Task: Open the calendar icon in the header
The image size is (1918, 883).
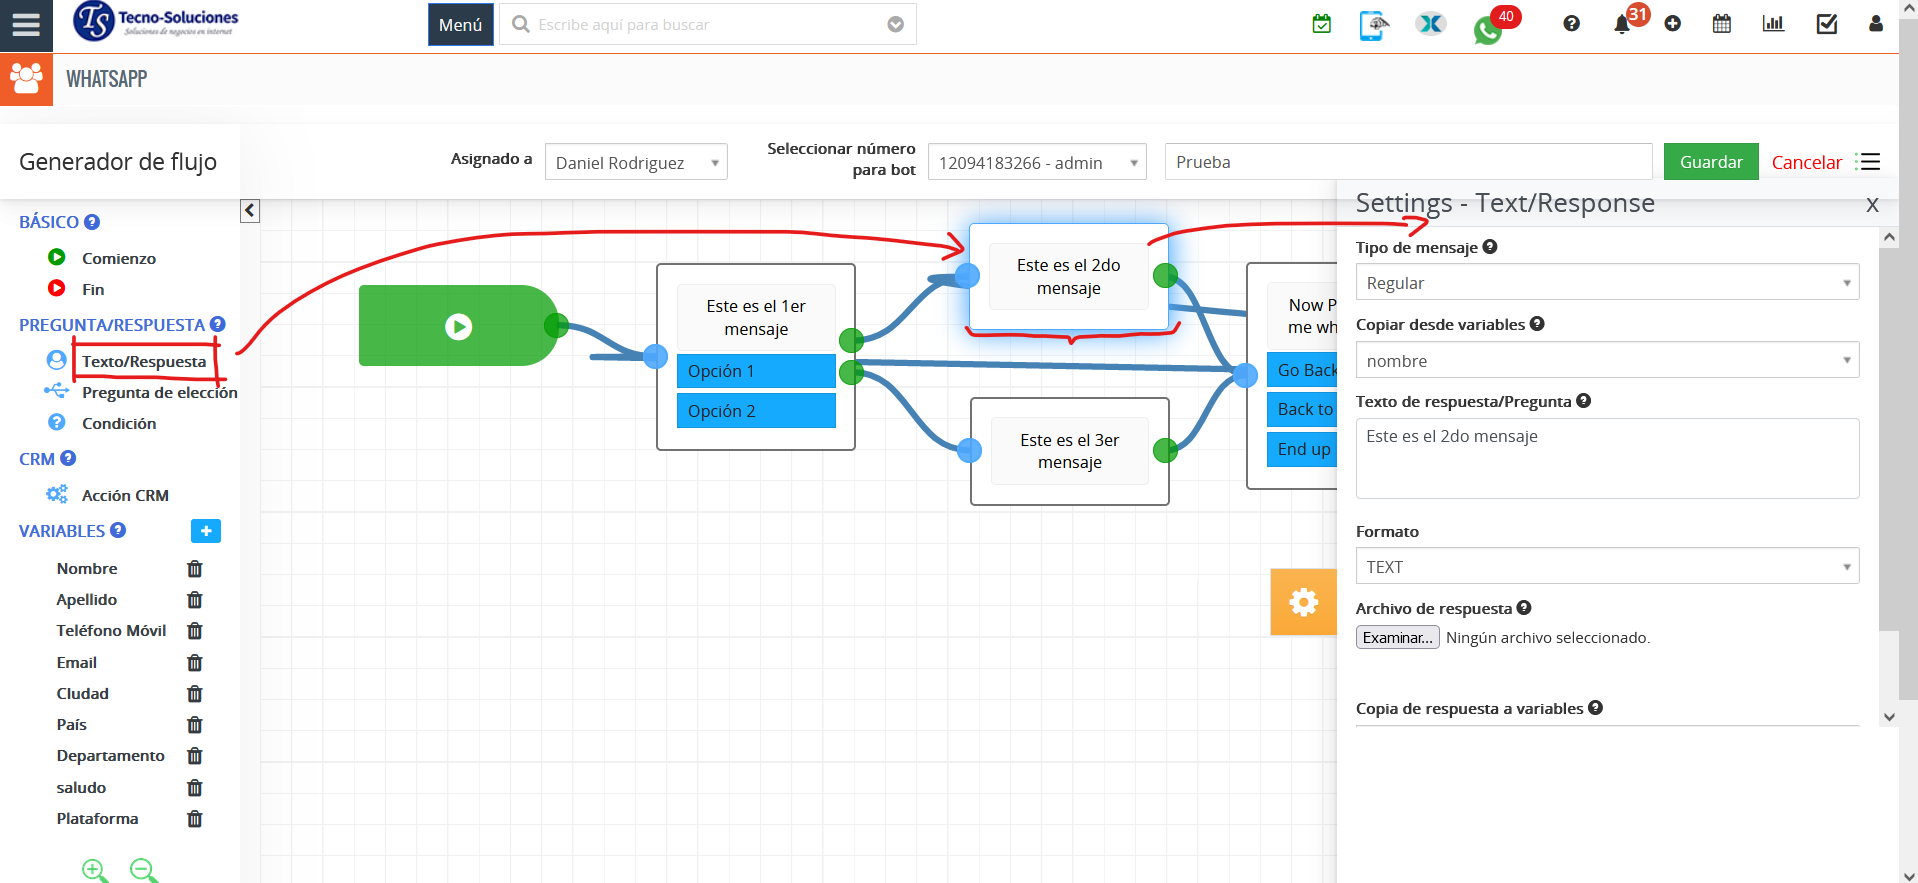Action: (1722, 24)
